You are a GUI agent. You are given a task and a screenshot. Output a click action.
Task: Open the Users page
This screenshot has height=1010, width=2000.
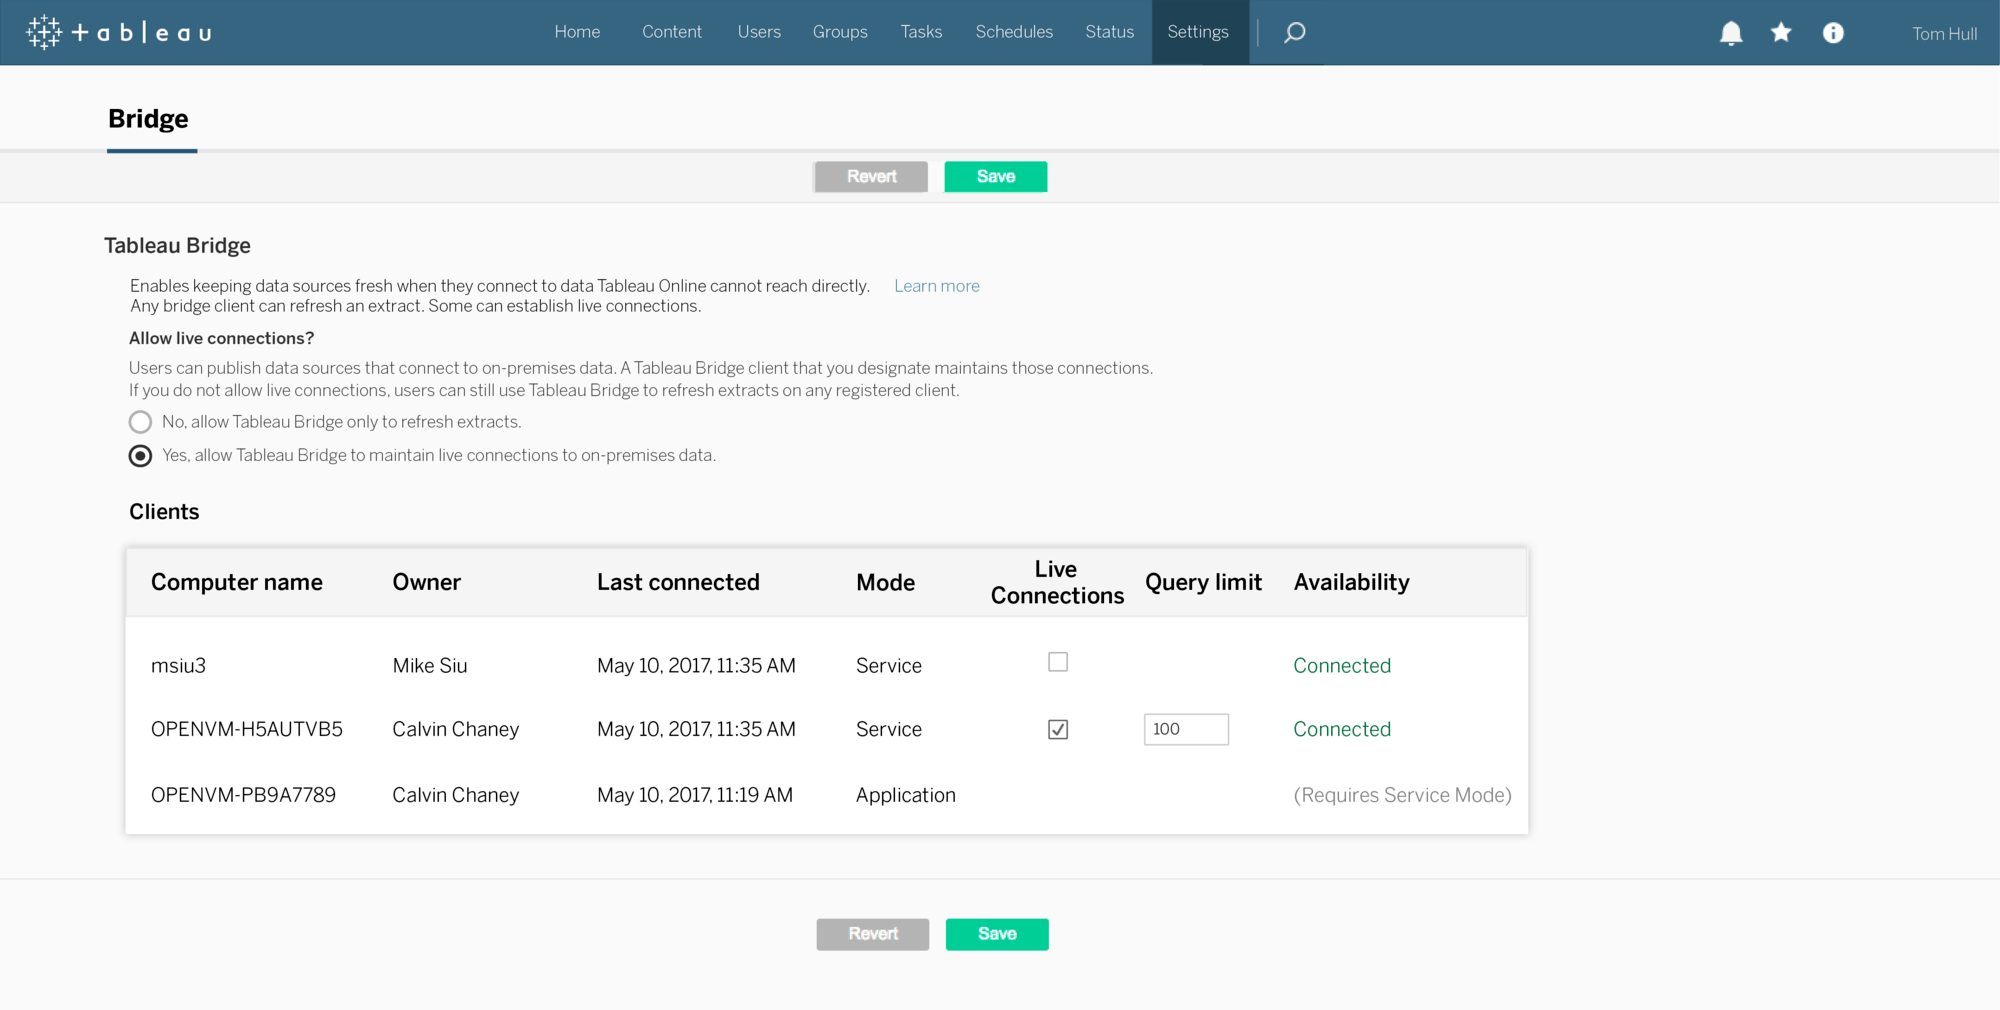click(759, 32)
